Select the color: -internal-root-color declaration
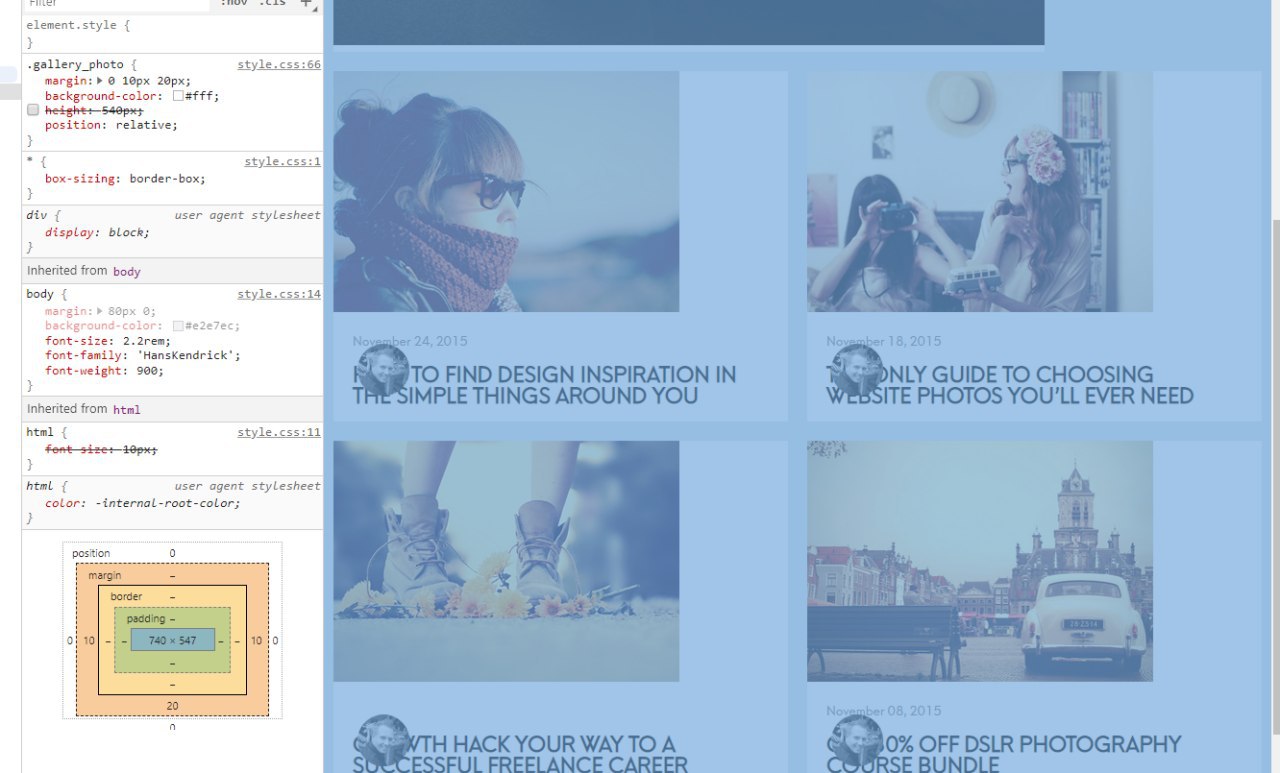1280x773 pixels. click(143, 503)
